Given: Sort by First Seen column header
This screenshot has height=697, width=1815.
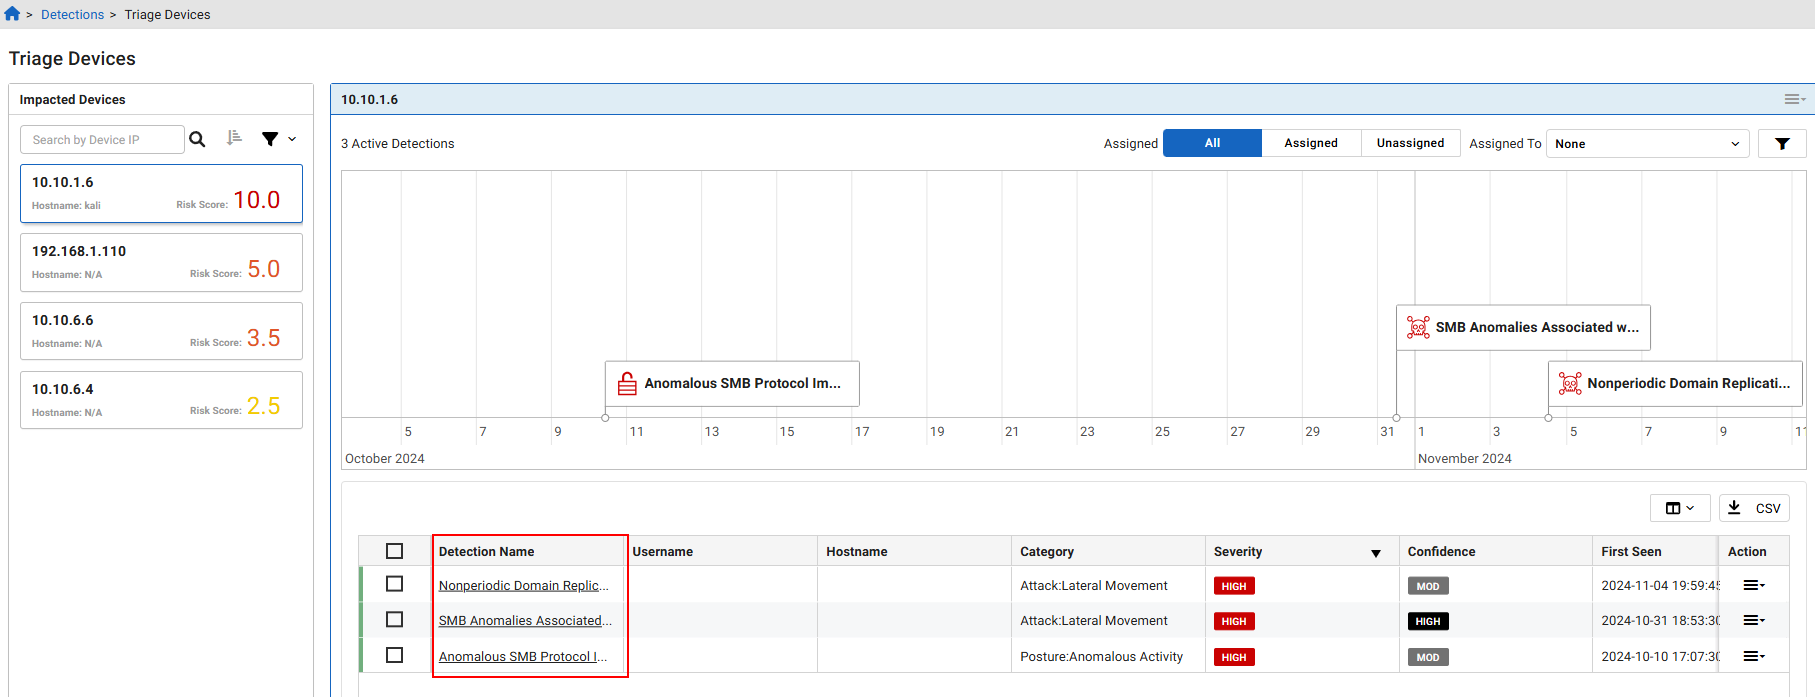Looking at the screenshot, I should pos(1631,552).
